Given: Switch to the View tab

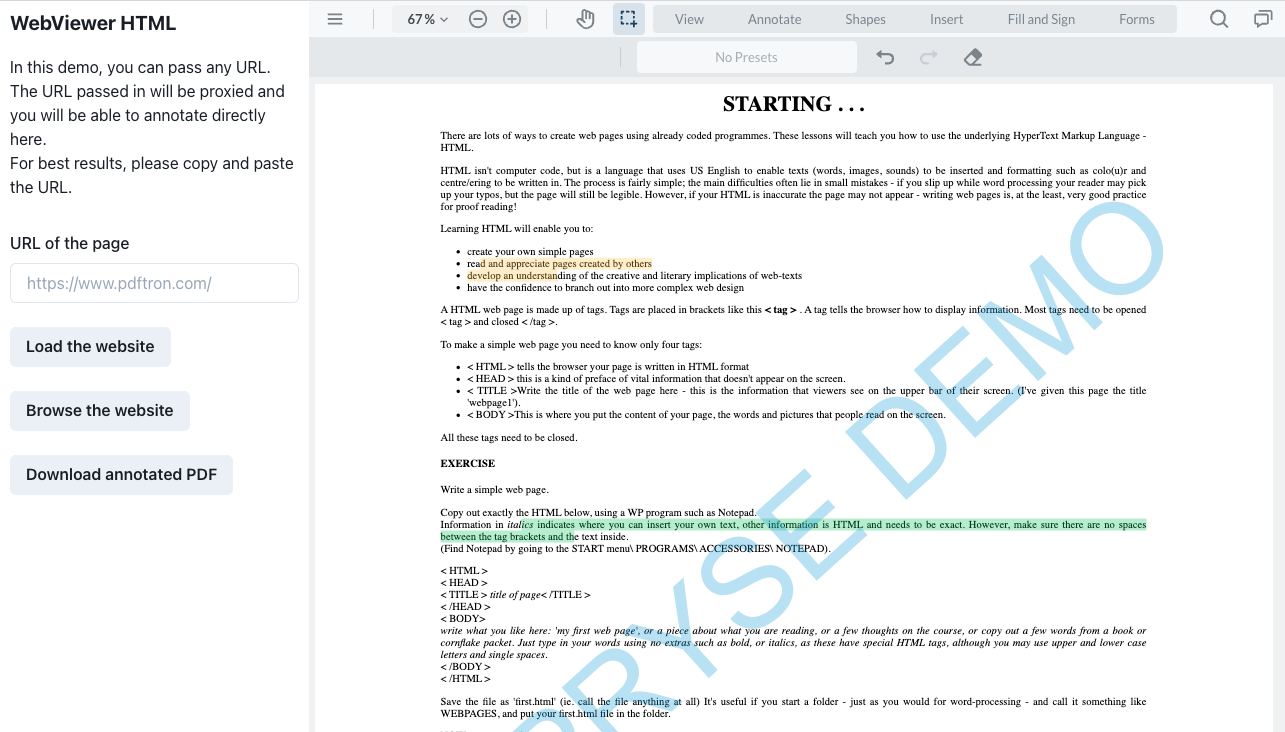Looking at the screenshot, I should tap(689, 19).
